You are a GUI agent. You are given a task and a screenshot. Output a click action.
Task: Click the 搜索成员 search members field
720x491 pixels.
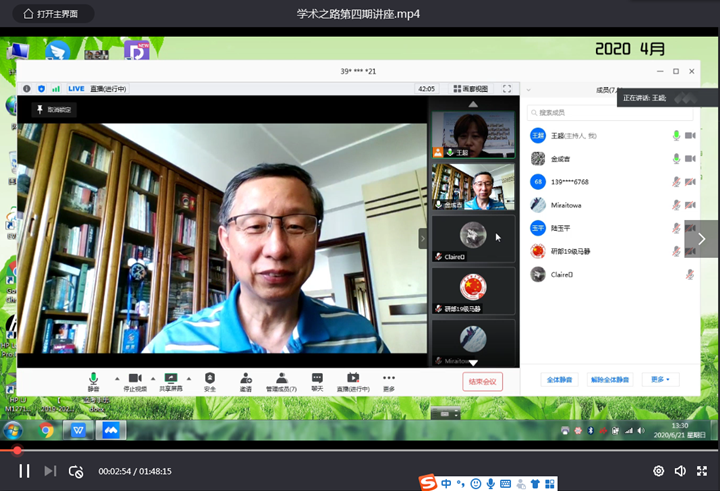[600, 112]
